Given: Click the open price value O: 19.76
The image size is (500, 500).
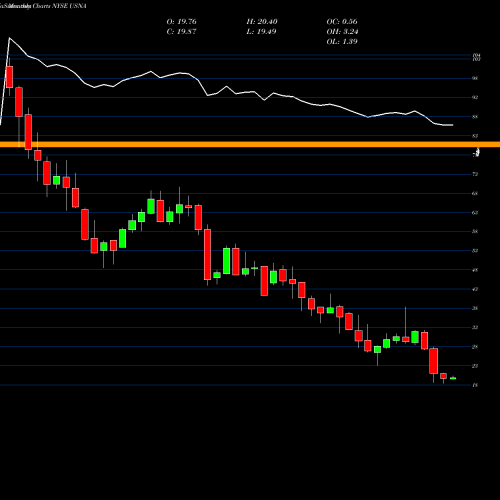Looking at the screenshot, I should click(x=181, y=22).
